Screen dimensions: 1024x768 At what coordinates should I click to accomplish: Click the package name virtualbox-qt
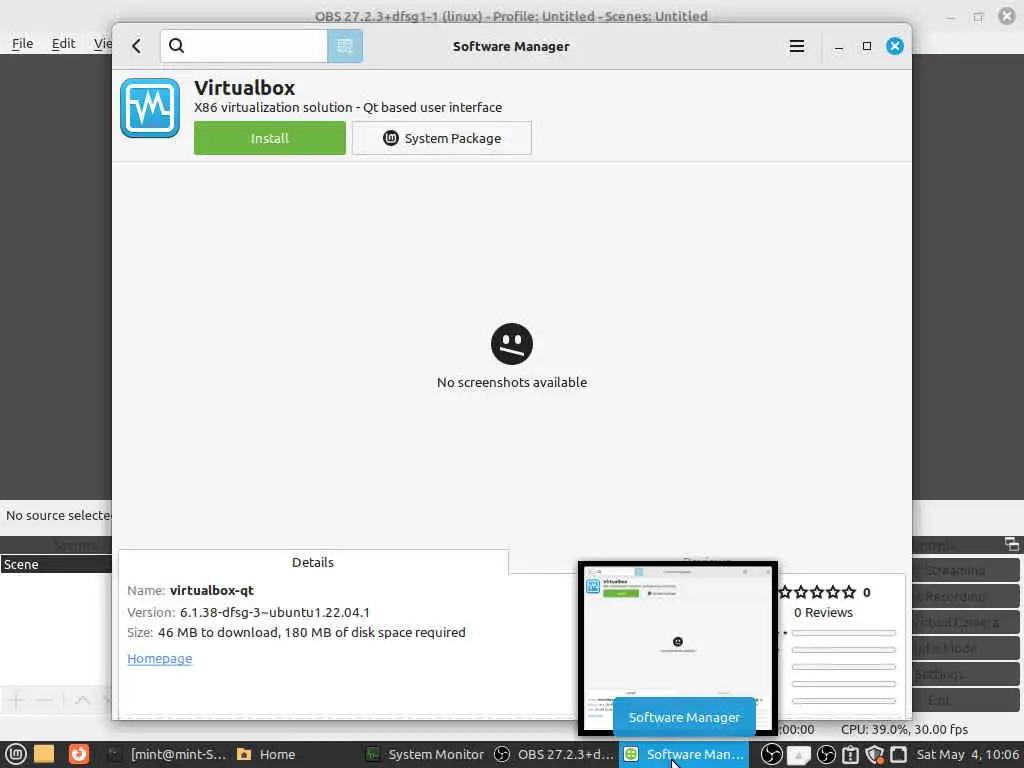point(212,590)
